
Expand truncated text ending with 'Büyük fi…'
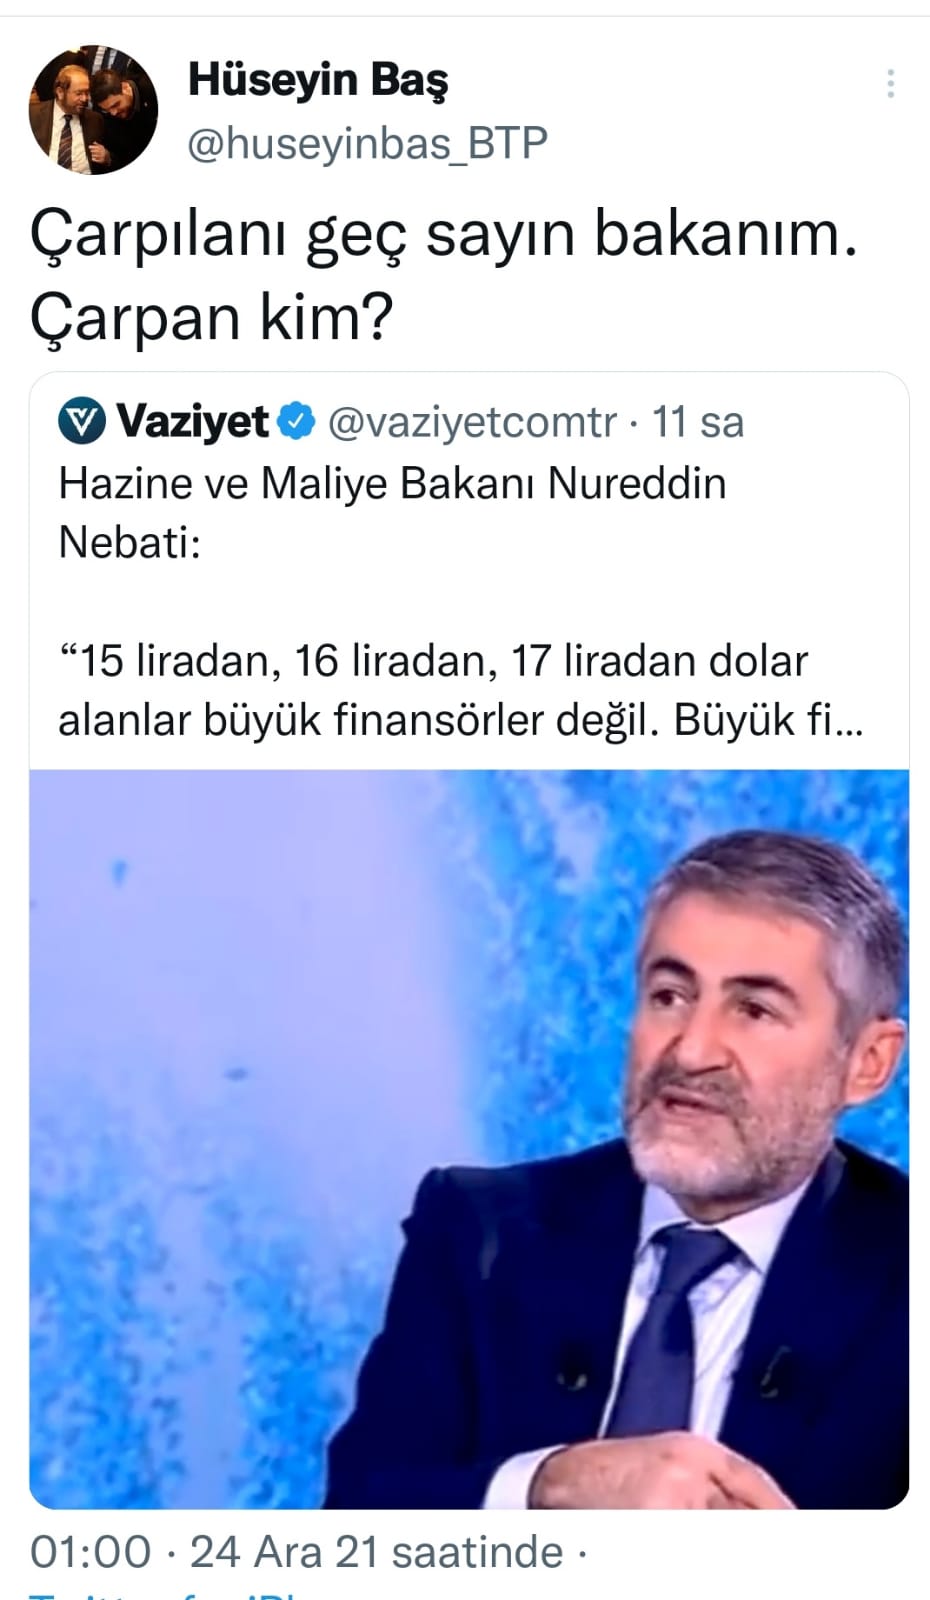tap(766, 720)
